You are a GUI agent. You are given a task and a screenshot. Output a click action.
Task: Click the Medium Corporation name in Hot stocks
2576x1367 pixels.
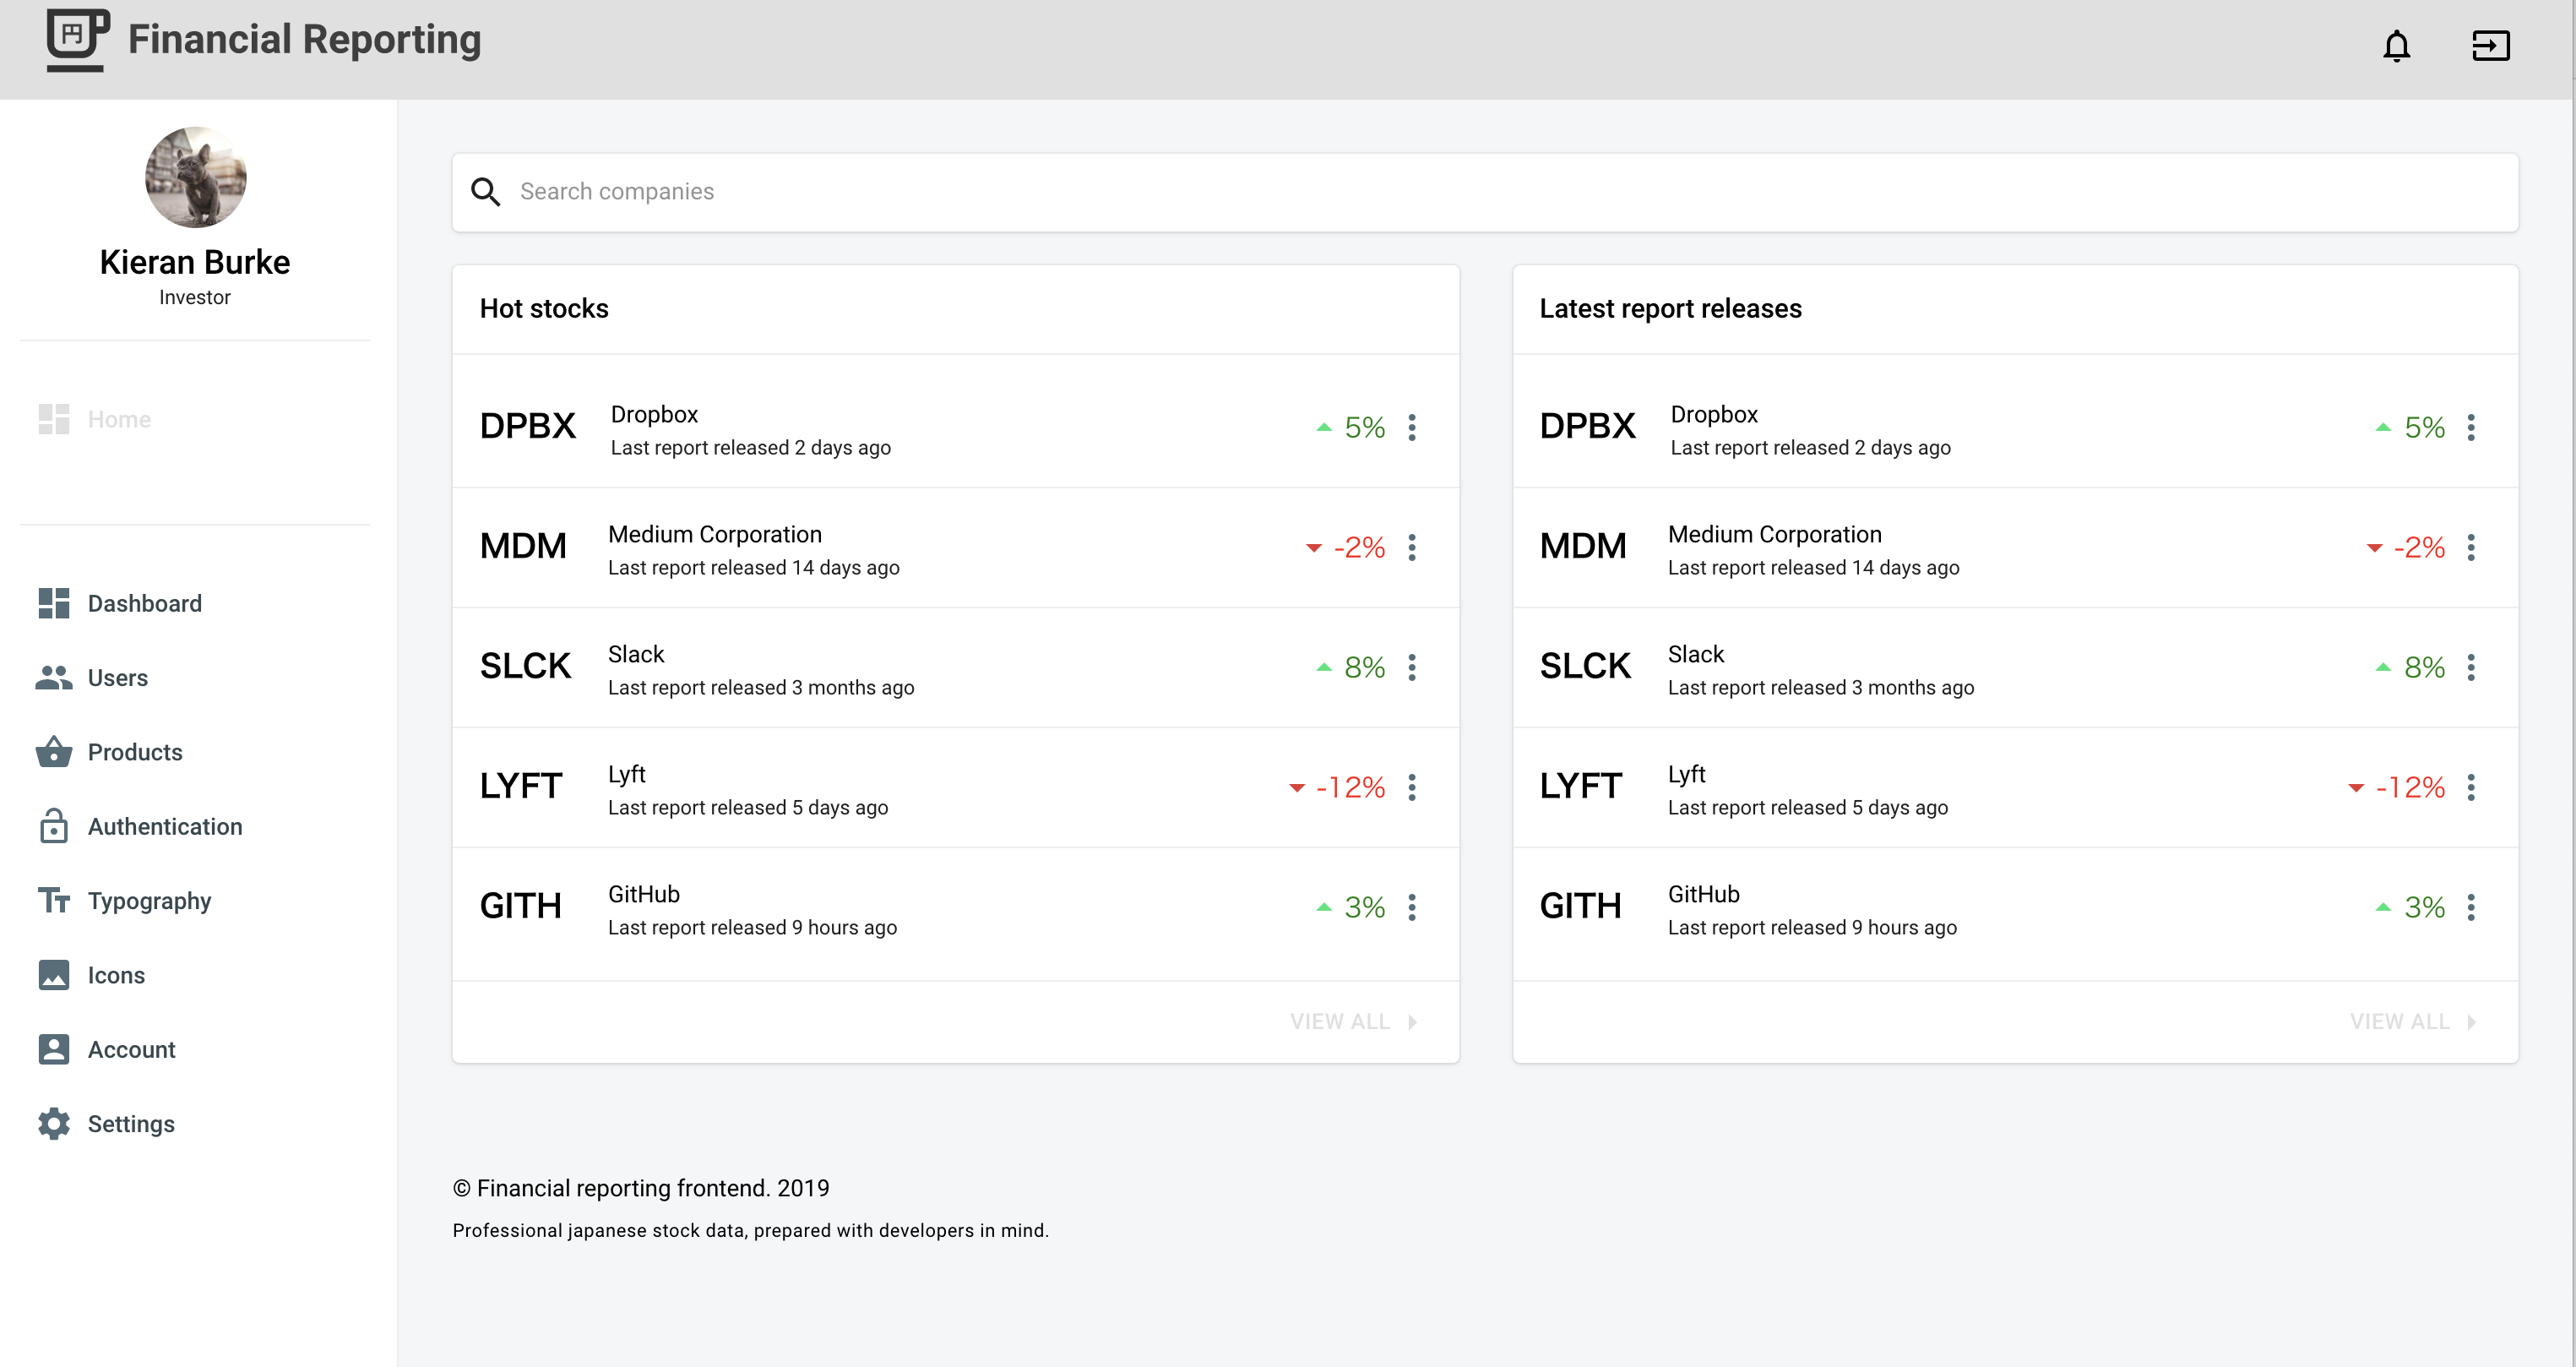point(715,535)
